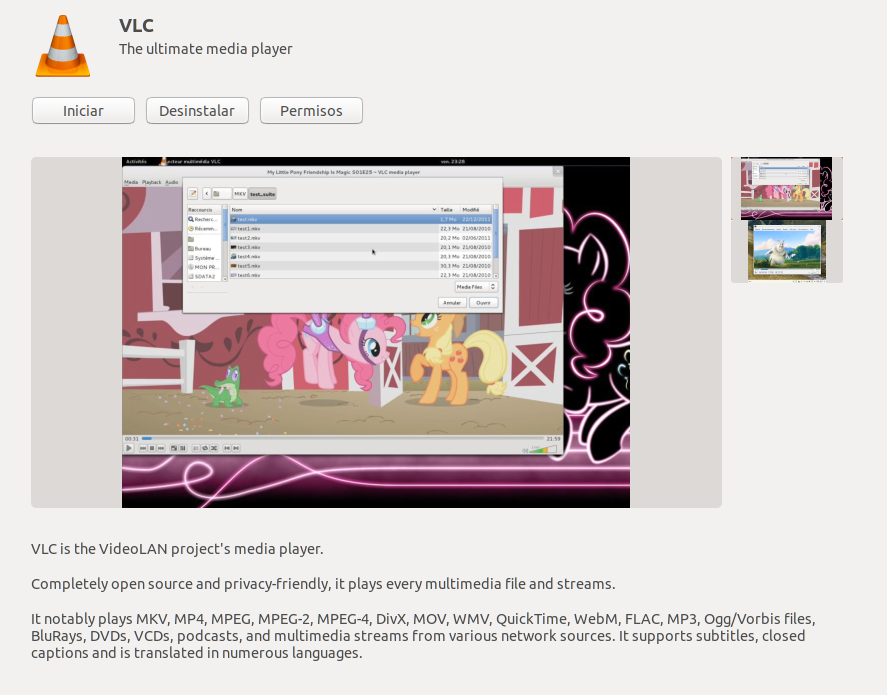Select the first thumbnail with pony screenshot

pyautogui.click(x=786, y=188)
